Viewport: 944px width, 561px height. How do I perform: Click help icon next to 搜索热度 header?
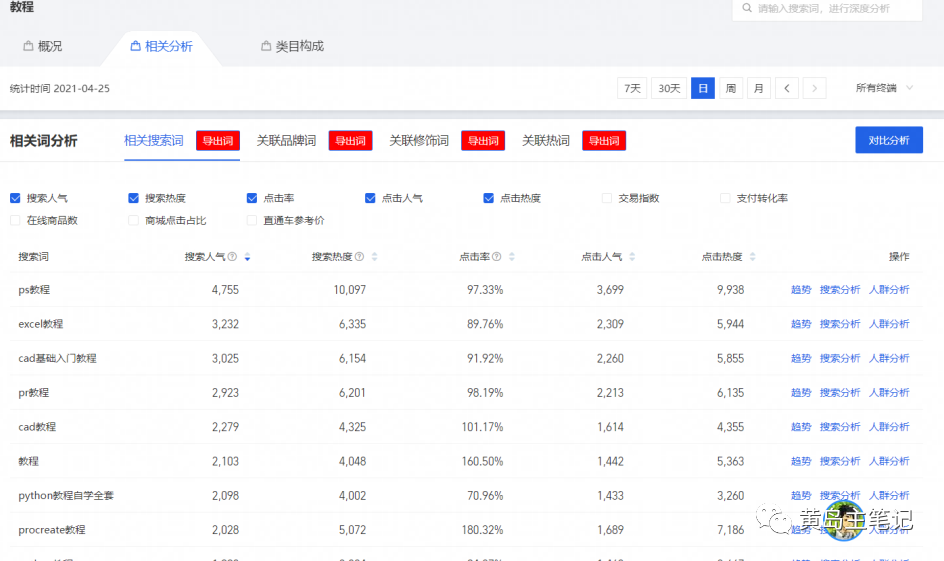[x=359, y=257]
